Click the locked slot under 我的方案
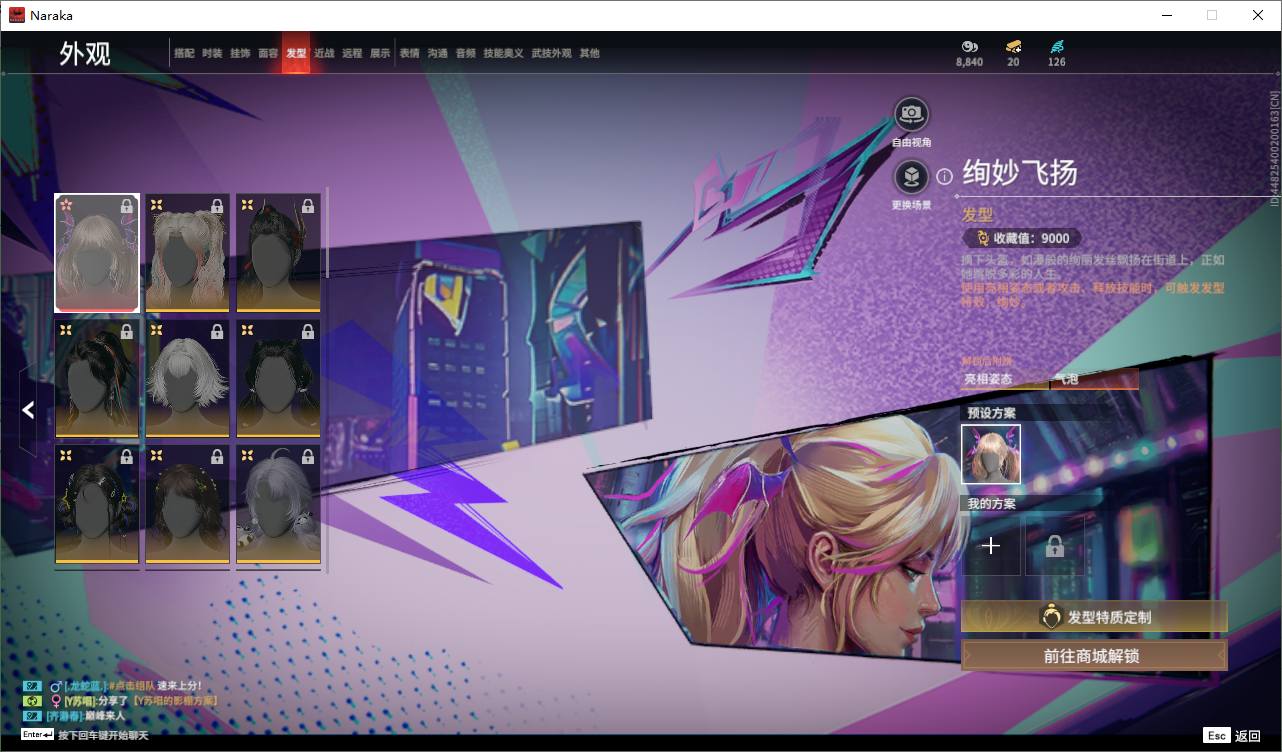The height and width of the screenshot is (752, 1282). coord(1054,546)
